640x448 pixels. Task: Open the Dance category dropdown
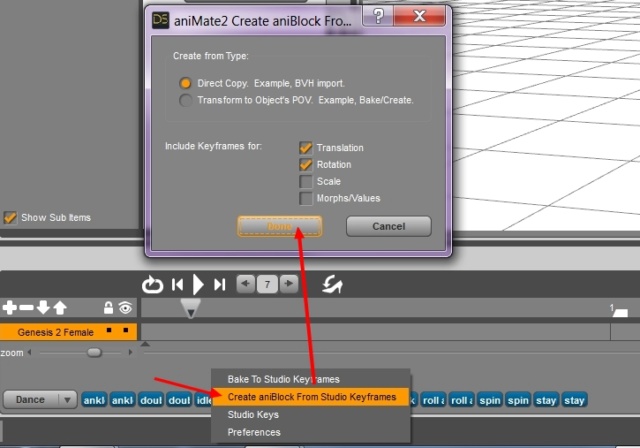click(x=40, y=400)
